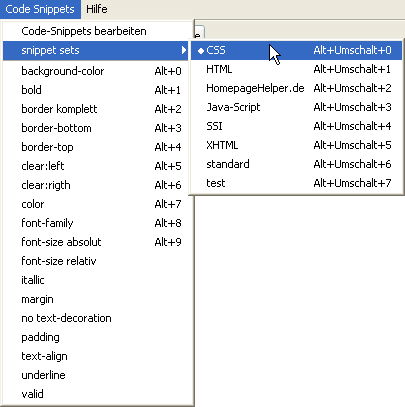Open the Hilfe menu
The image size is (405, 407).
pyautogui.click(x=97, y=9)
